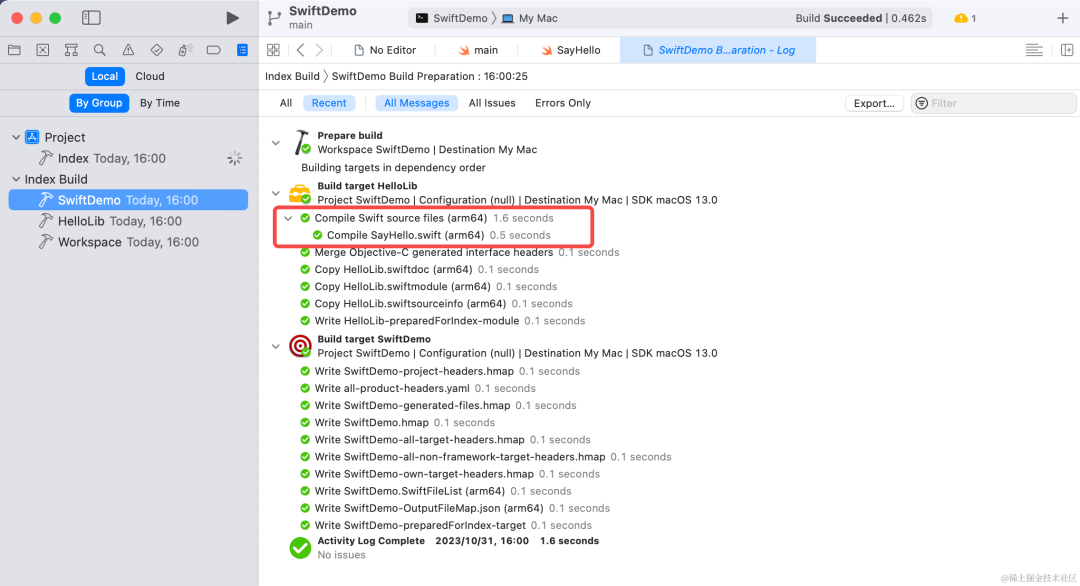
Task: Open the Source Control navigator
Action: point(43,50)
